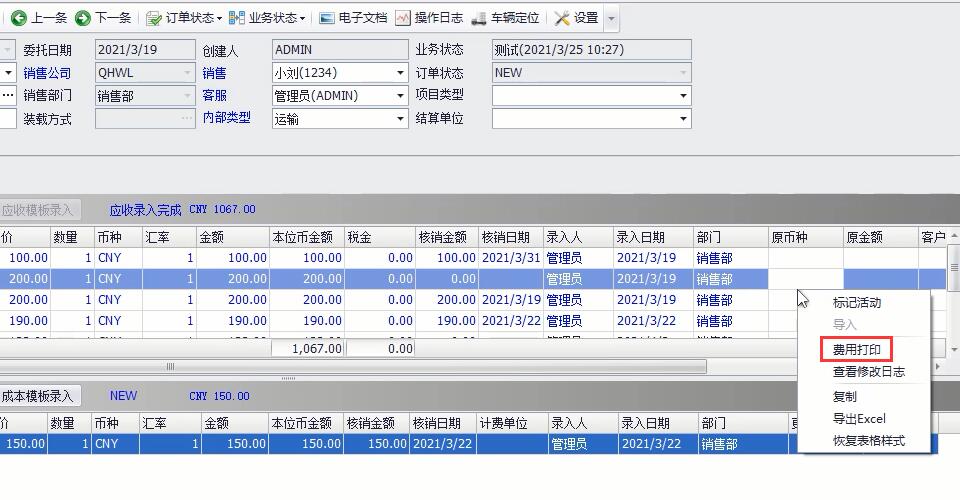Select 导出Excel from the context menu
960x500 pixels.
click(x=859, y=419)
